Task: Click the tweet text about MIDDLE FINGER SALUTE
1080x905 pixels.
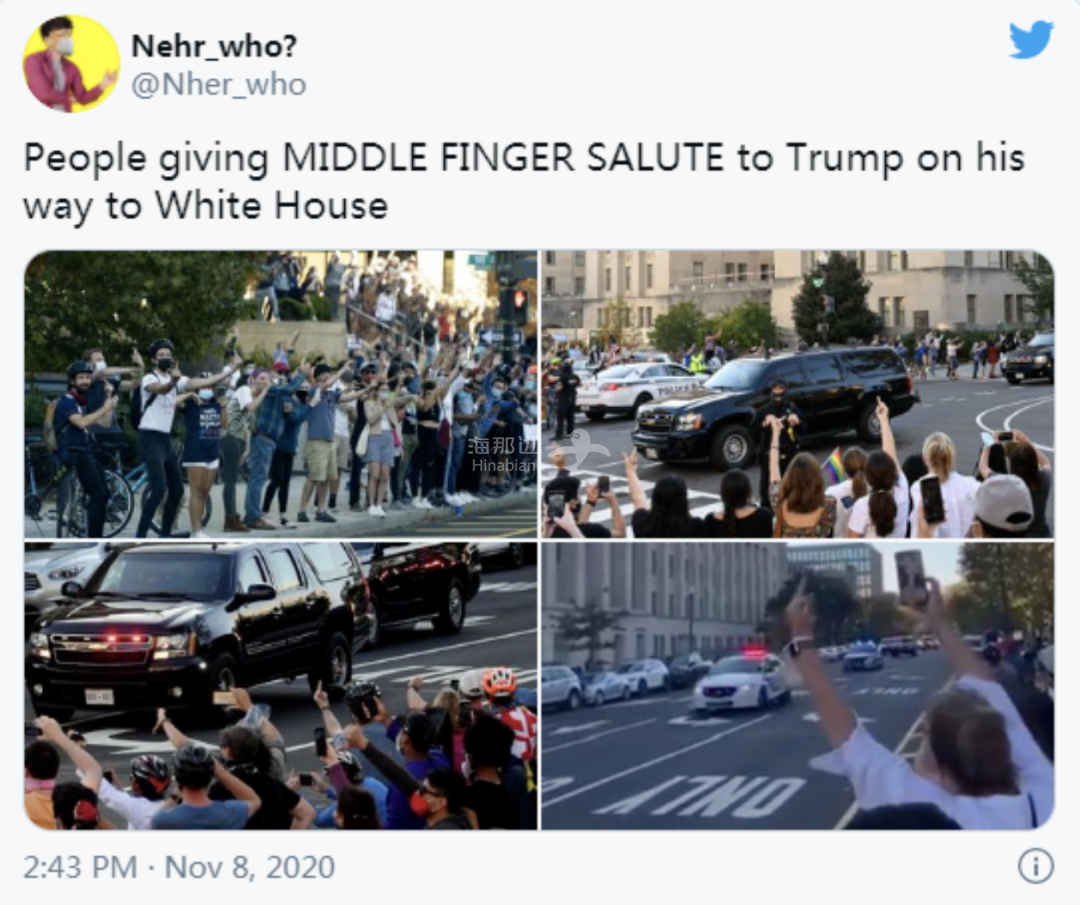Action: coord(523,181)
